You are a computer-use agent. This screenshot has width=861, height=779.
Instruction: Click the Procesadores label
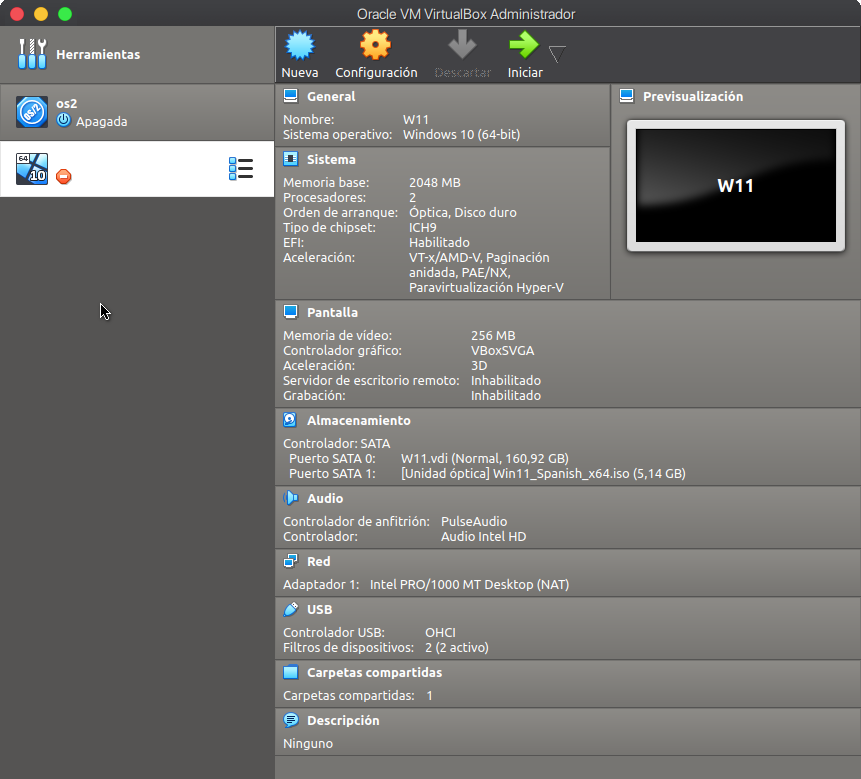pyautogui.click(x=325, y=198)
